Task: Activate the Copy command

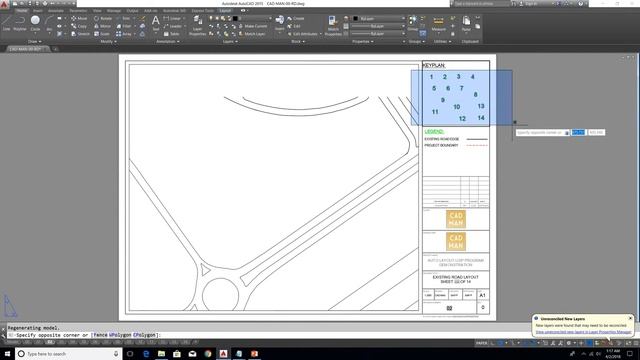Action: [x=78, y=26]
